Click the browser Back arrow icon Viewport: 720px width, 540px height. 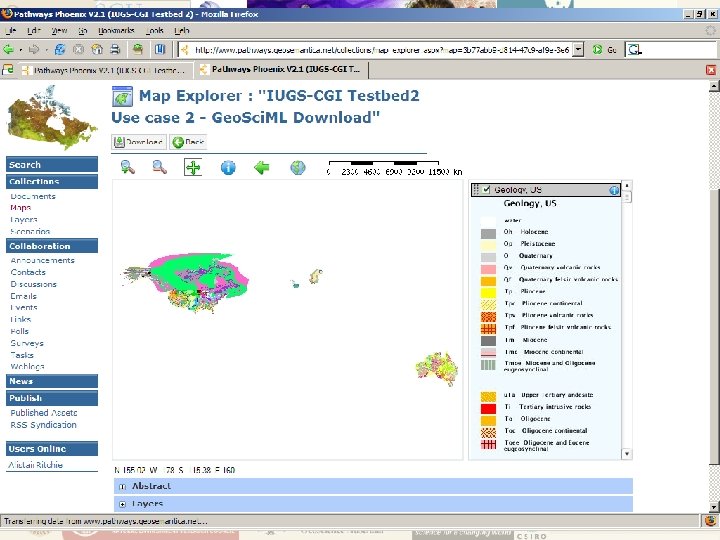click(x=8, y=49)
